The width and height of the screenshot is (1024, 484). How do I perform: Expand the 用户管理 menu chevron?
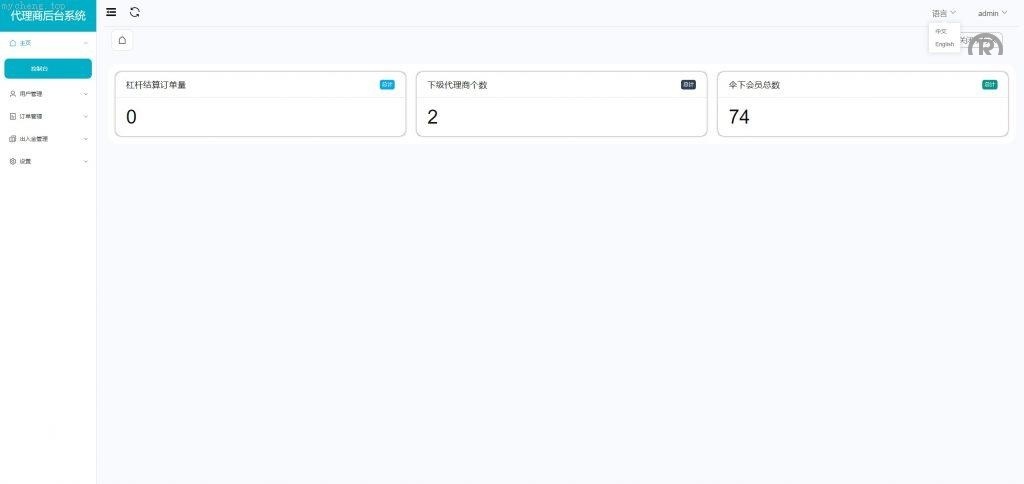tap(86, 94)
